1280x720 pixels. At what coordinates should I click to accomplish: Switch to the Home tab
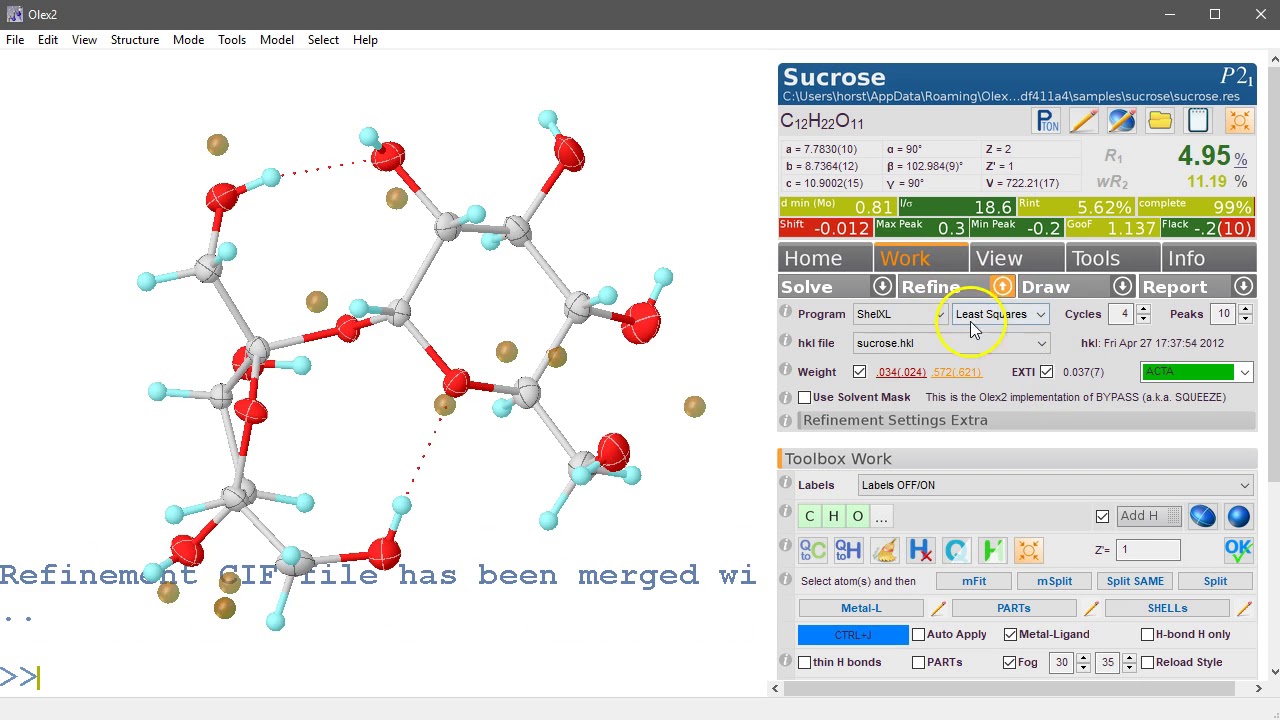(x=824, y=258)
